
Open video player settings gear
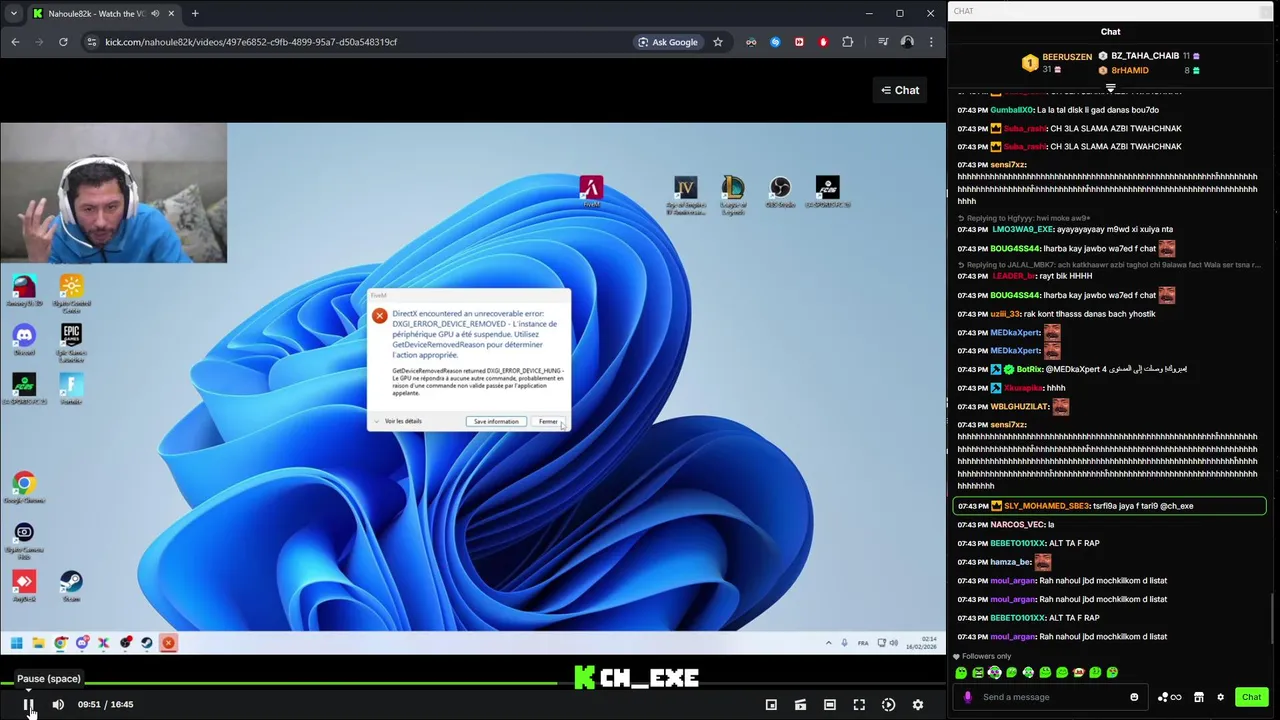click(918, 705)
